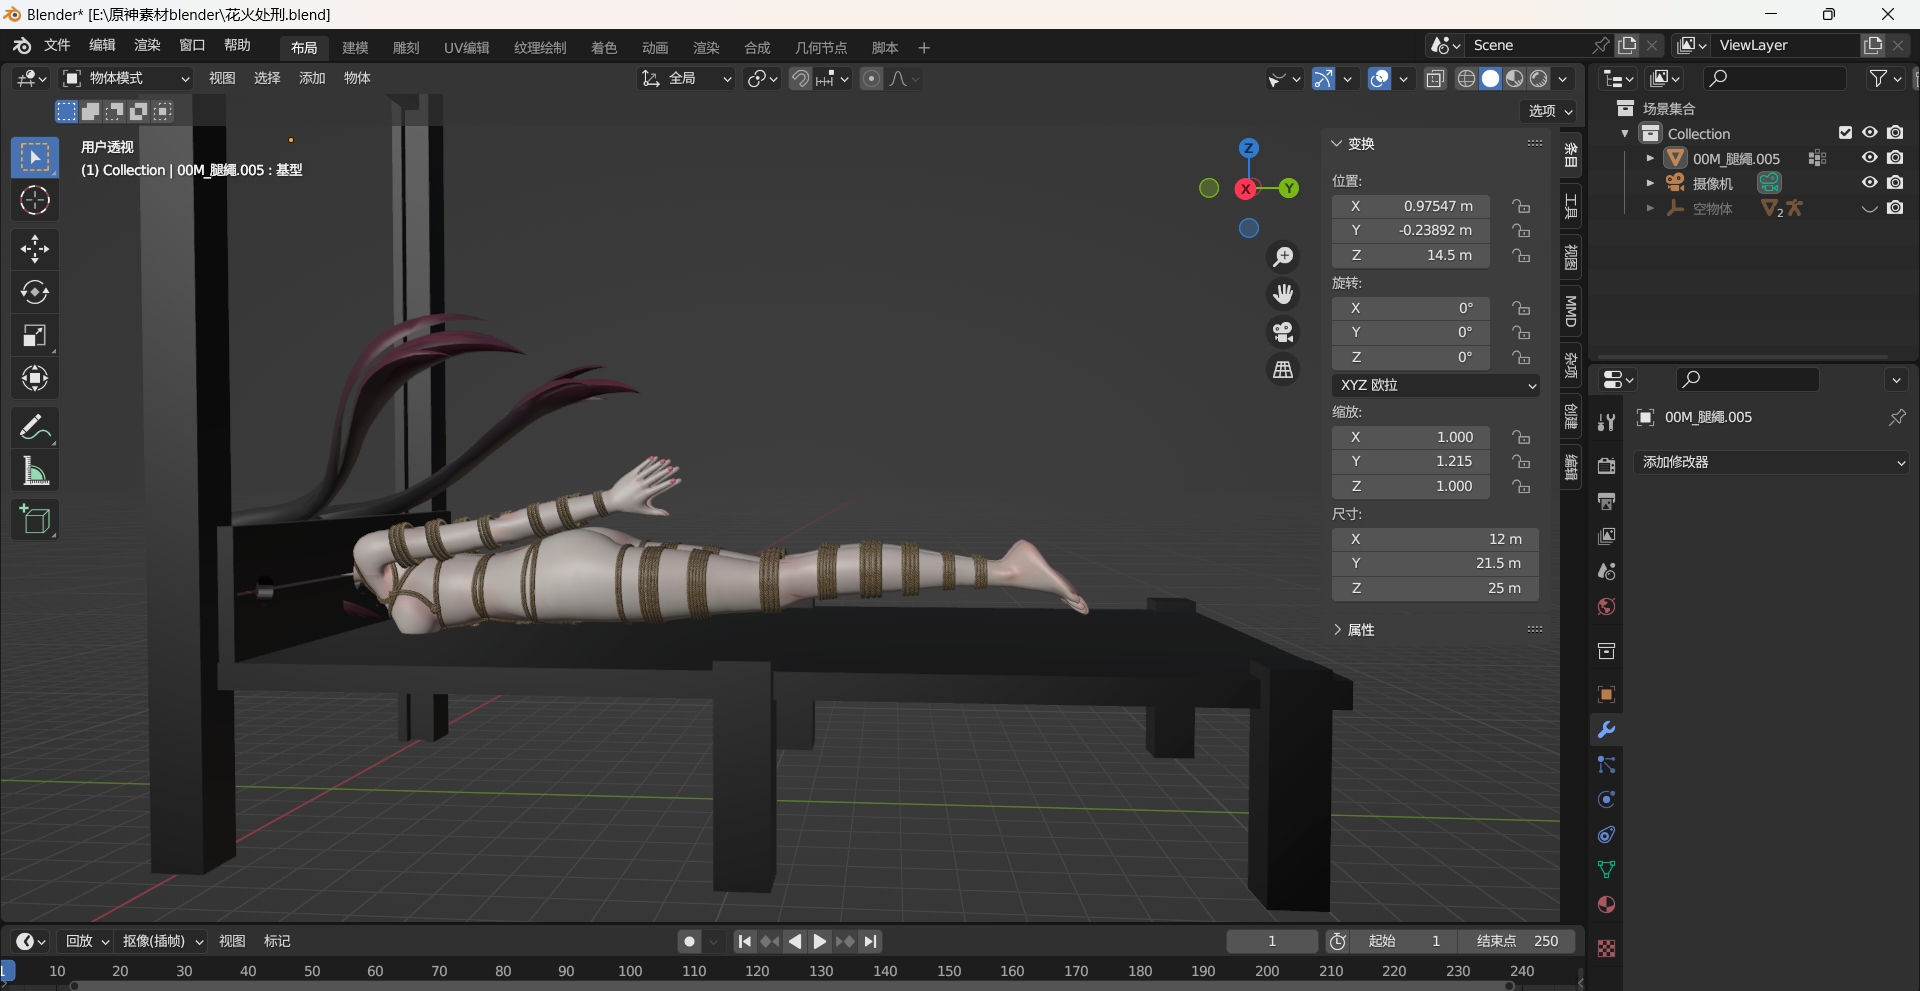Toggle render camera icon for Collection
1920x991 pixels.
[x=1895, y=133]
